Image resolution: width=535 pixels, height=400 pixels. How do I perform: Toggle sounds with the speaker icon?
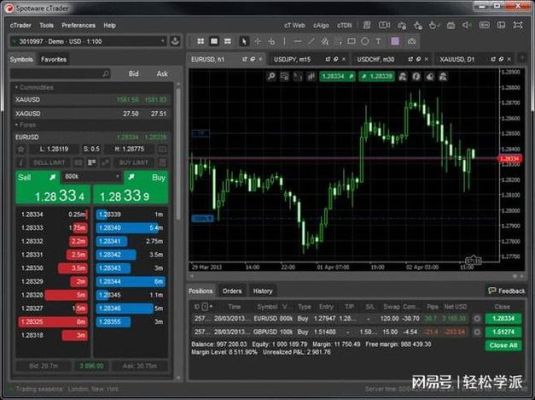point(467,25)
